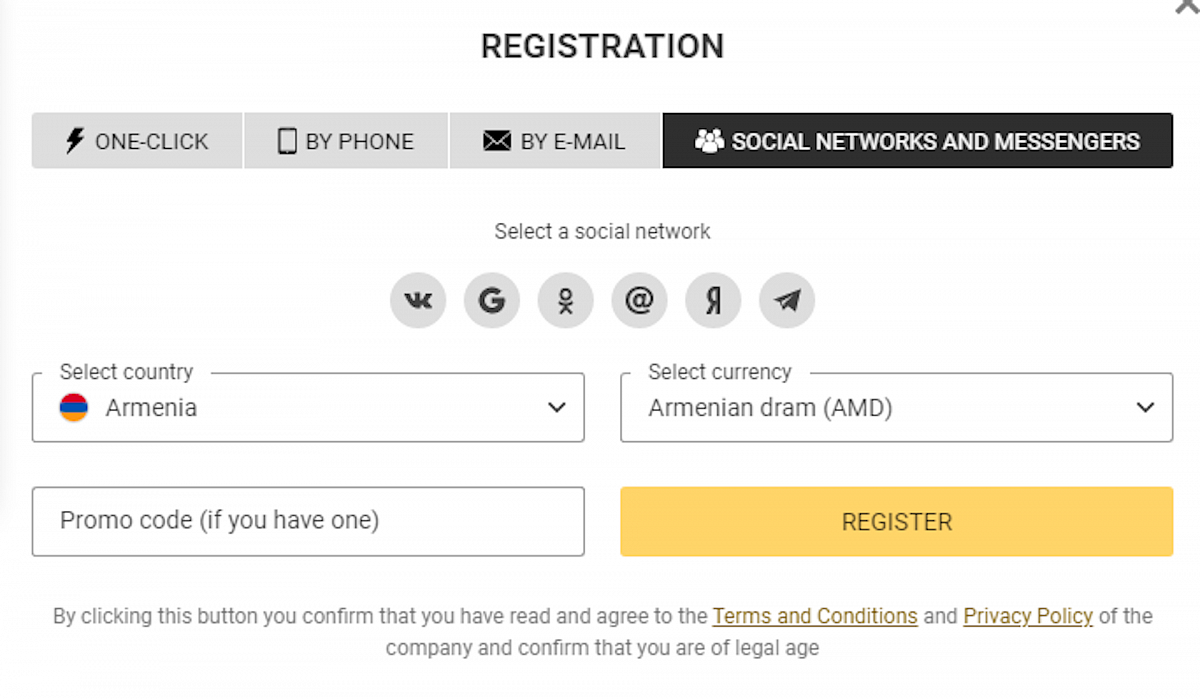This screenshot has width=1200, height=699.
Task: Click the Armenia flag icon
Action: pos(73,408)
